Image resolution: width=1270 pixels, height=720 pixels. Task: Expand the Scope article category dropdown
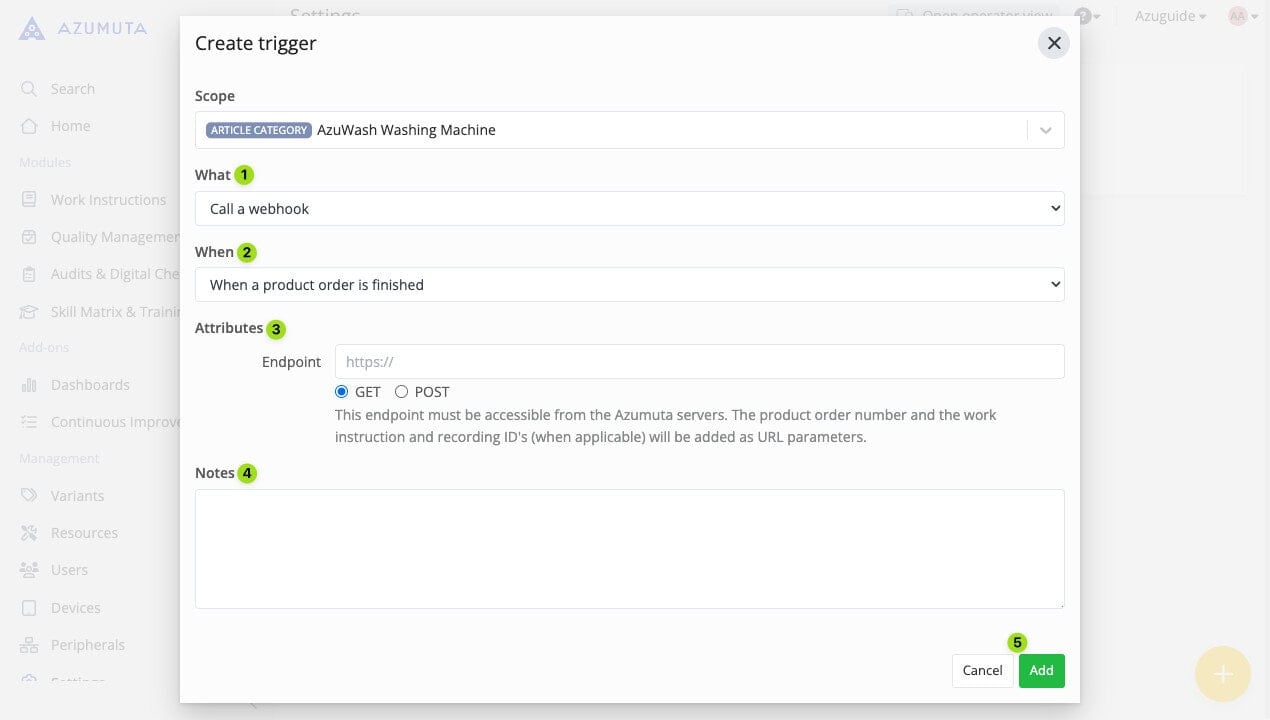coord(1045,130)
